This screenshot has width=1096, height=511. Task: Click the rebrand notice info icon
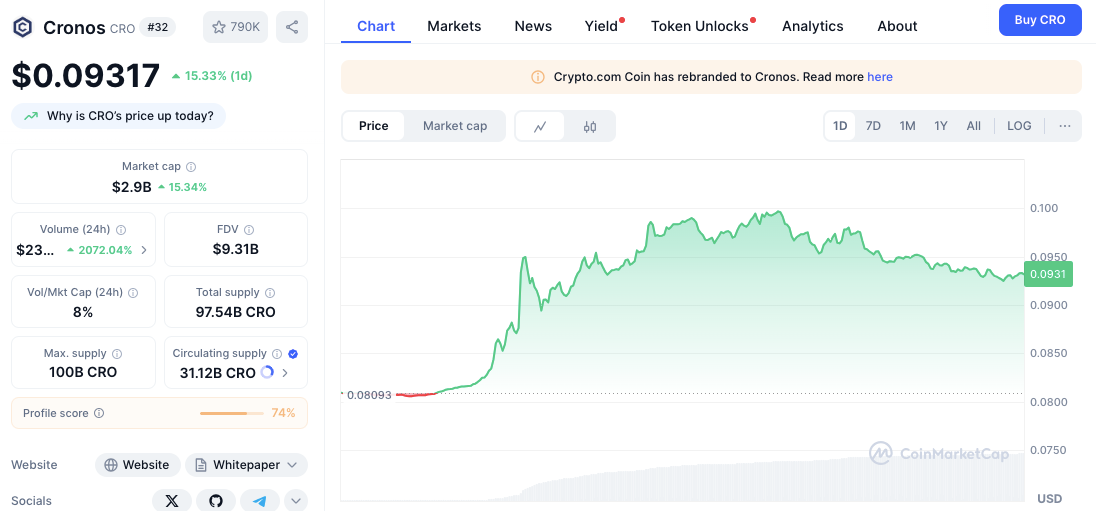(x=538, y=77)
